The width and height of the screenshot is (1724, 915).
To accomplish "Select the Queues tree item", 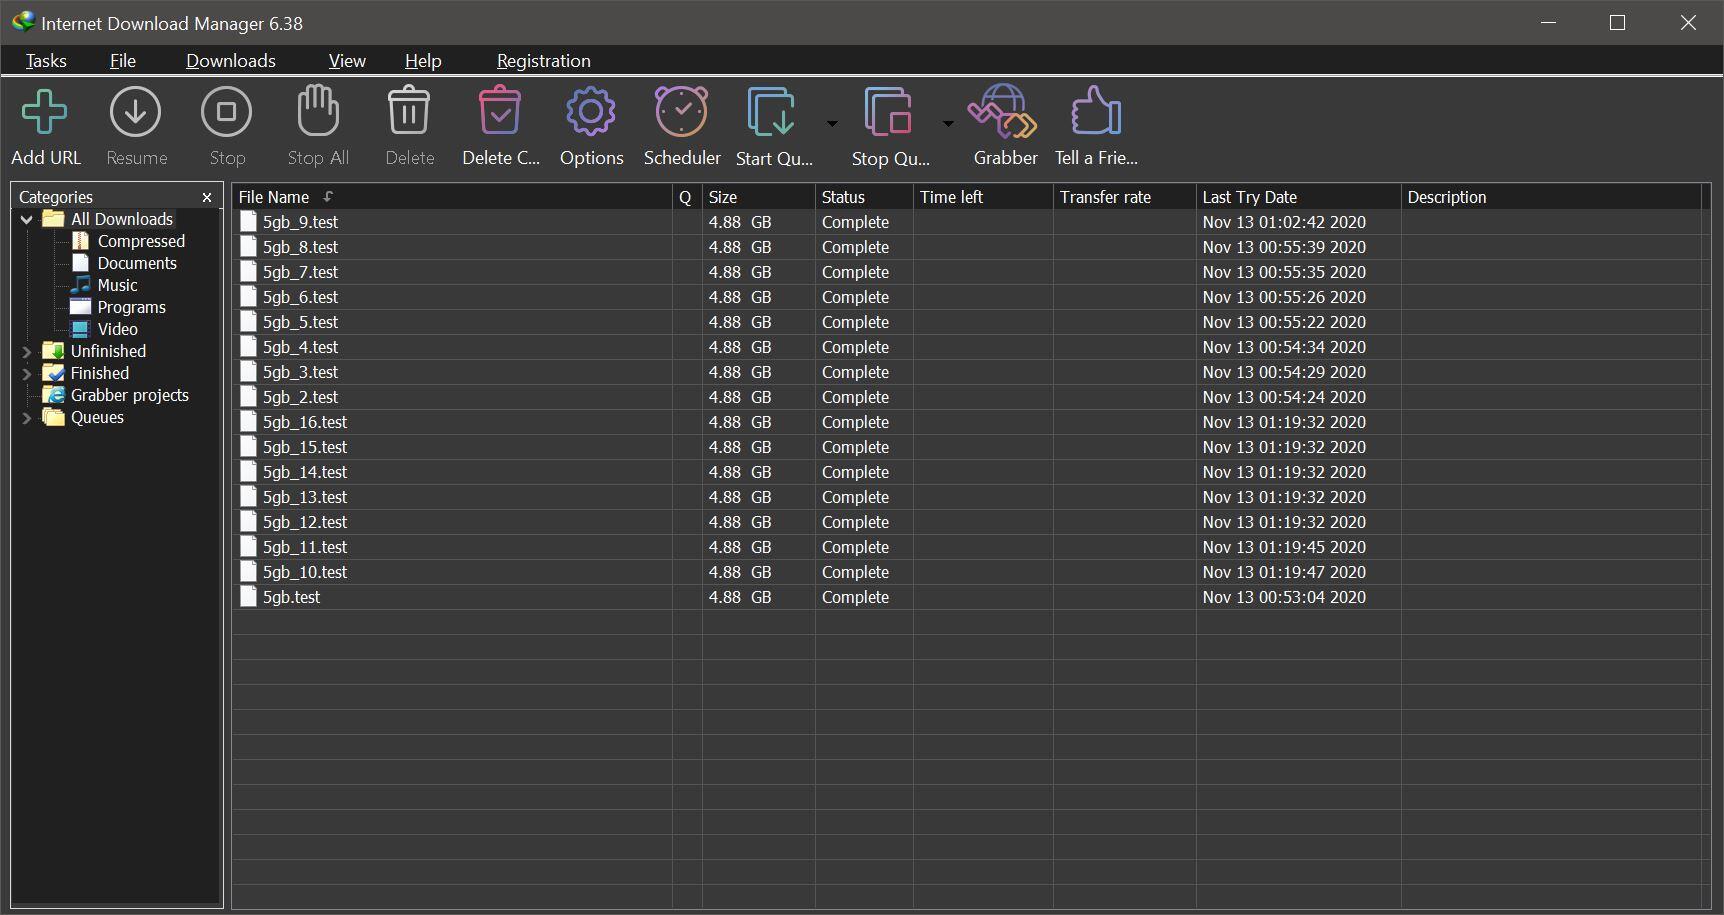I will (97, 417).
